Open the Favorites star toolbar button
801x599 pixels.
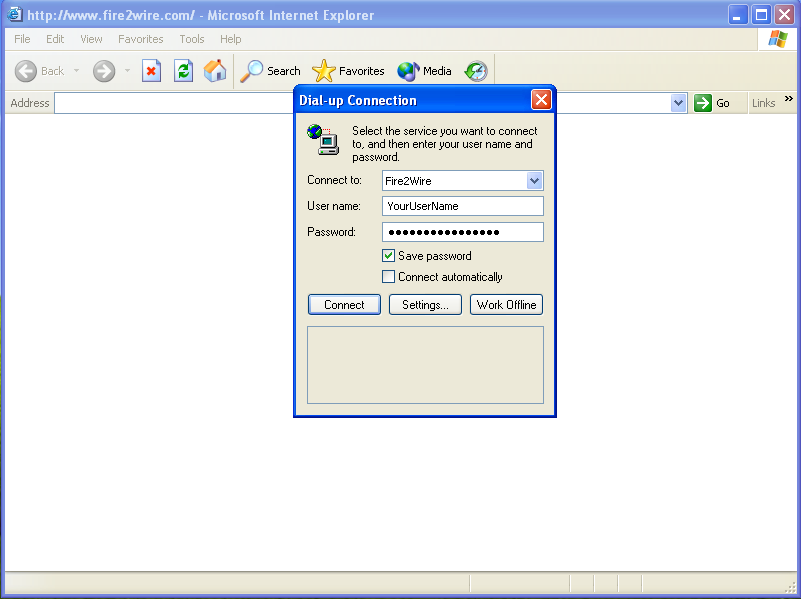pos(349,71)
